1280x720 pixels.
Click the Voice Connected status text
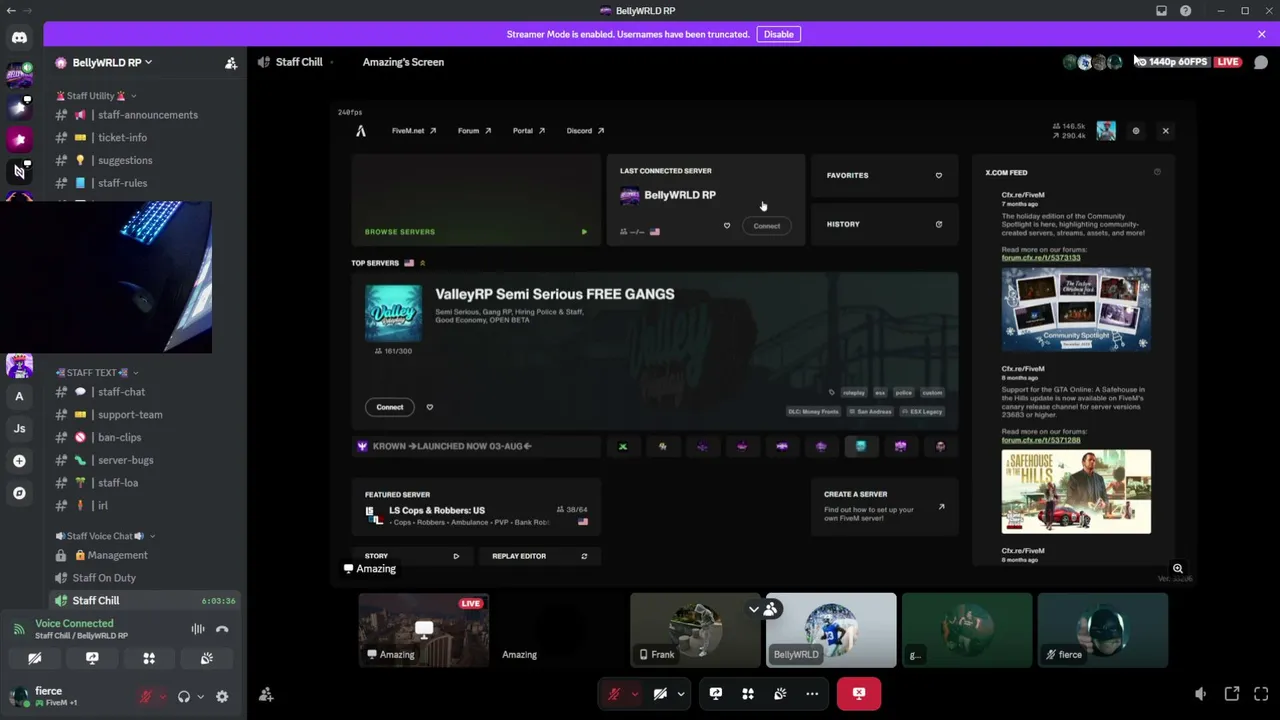pos(74,624)
